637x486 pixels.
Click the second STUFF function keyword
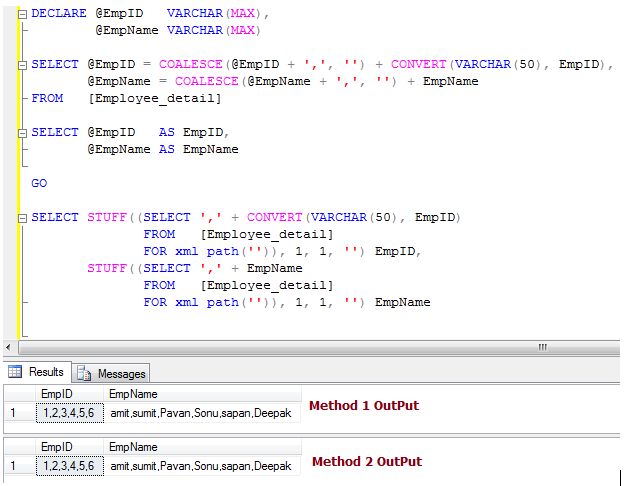(x=107, y=269)
